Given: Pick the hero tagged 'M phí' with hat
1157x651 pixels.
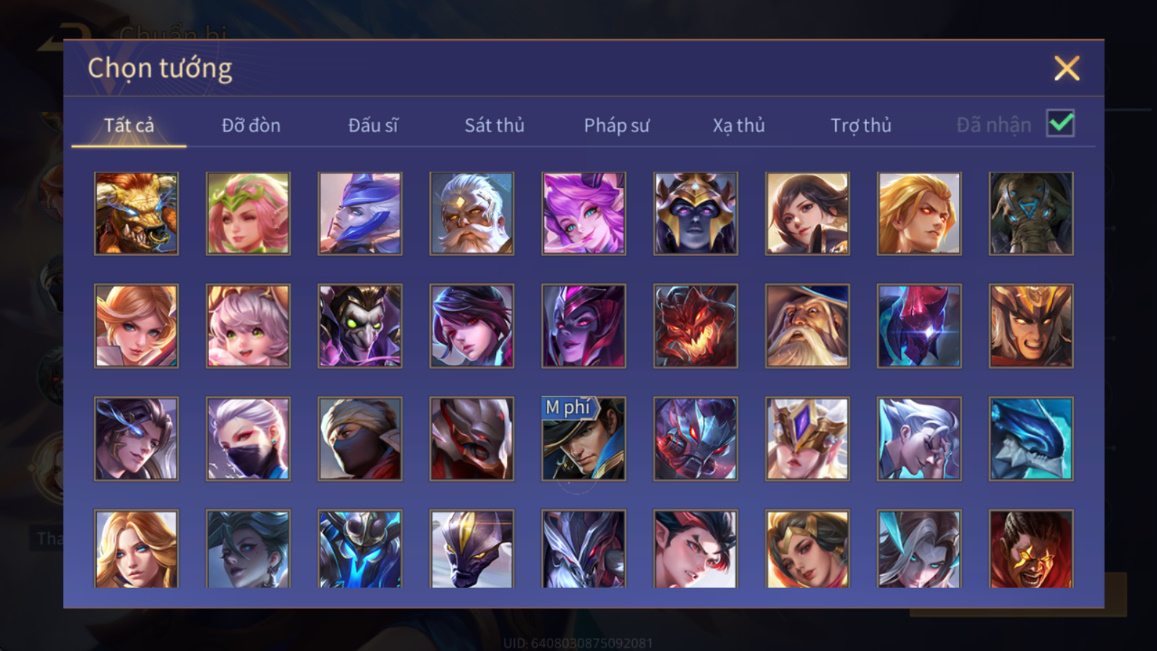Looking at the screenshot, I should coord(584,438).
